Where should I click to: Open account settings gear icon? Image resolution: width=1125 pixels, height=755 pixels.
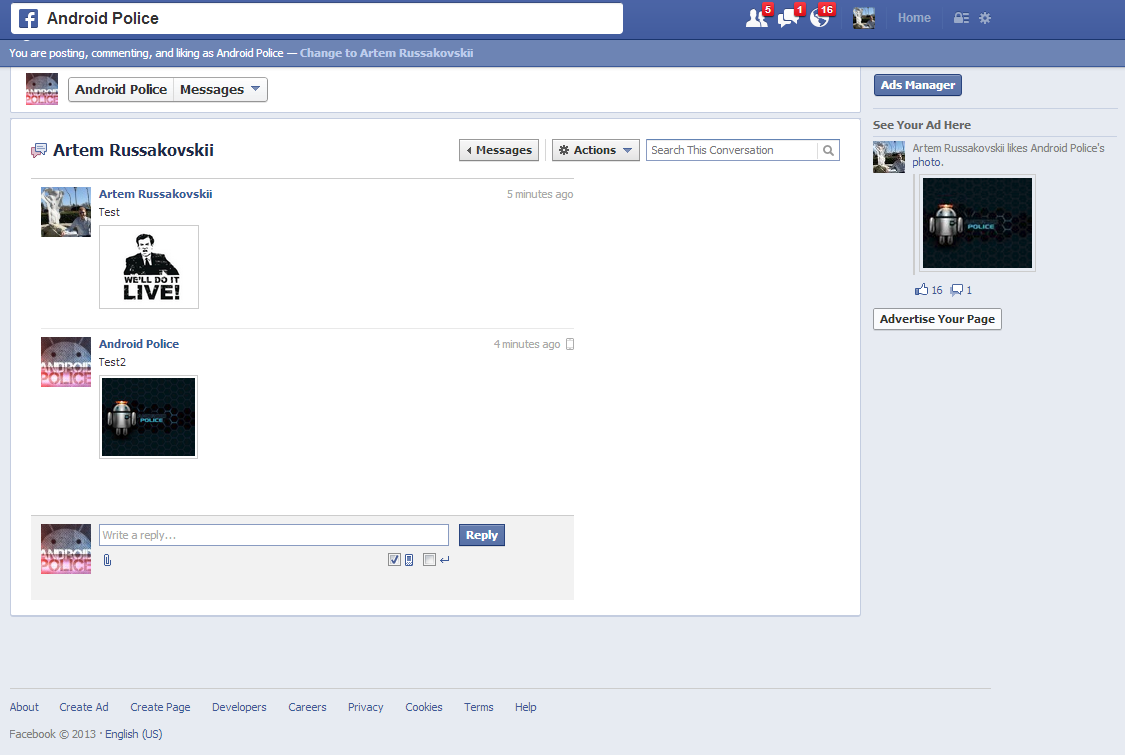[x=985, y=18]
